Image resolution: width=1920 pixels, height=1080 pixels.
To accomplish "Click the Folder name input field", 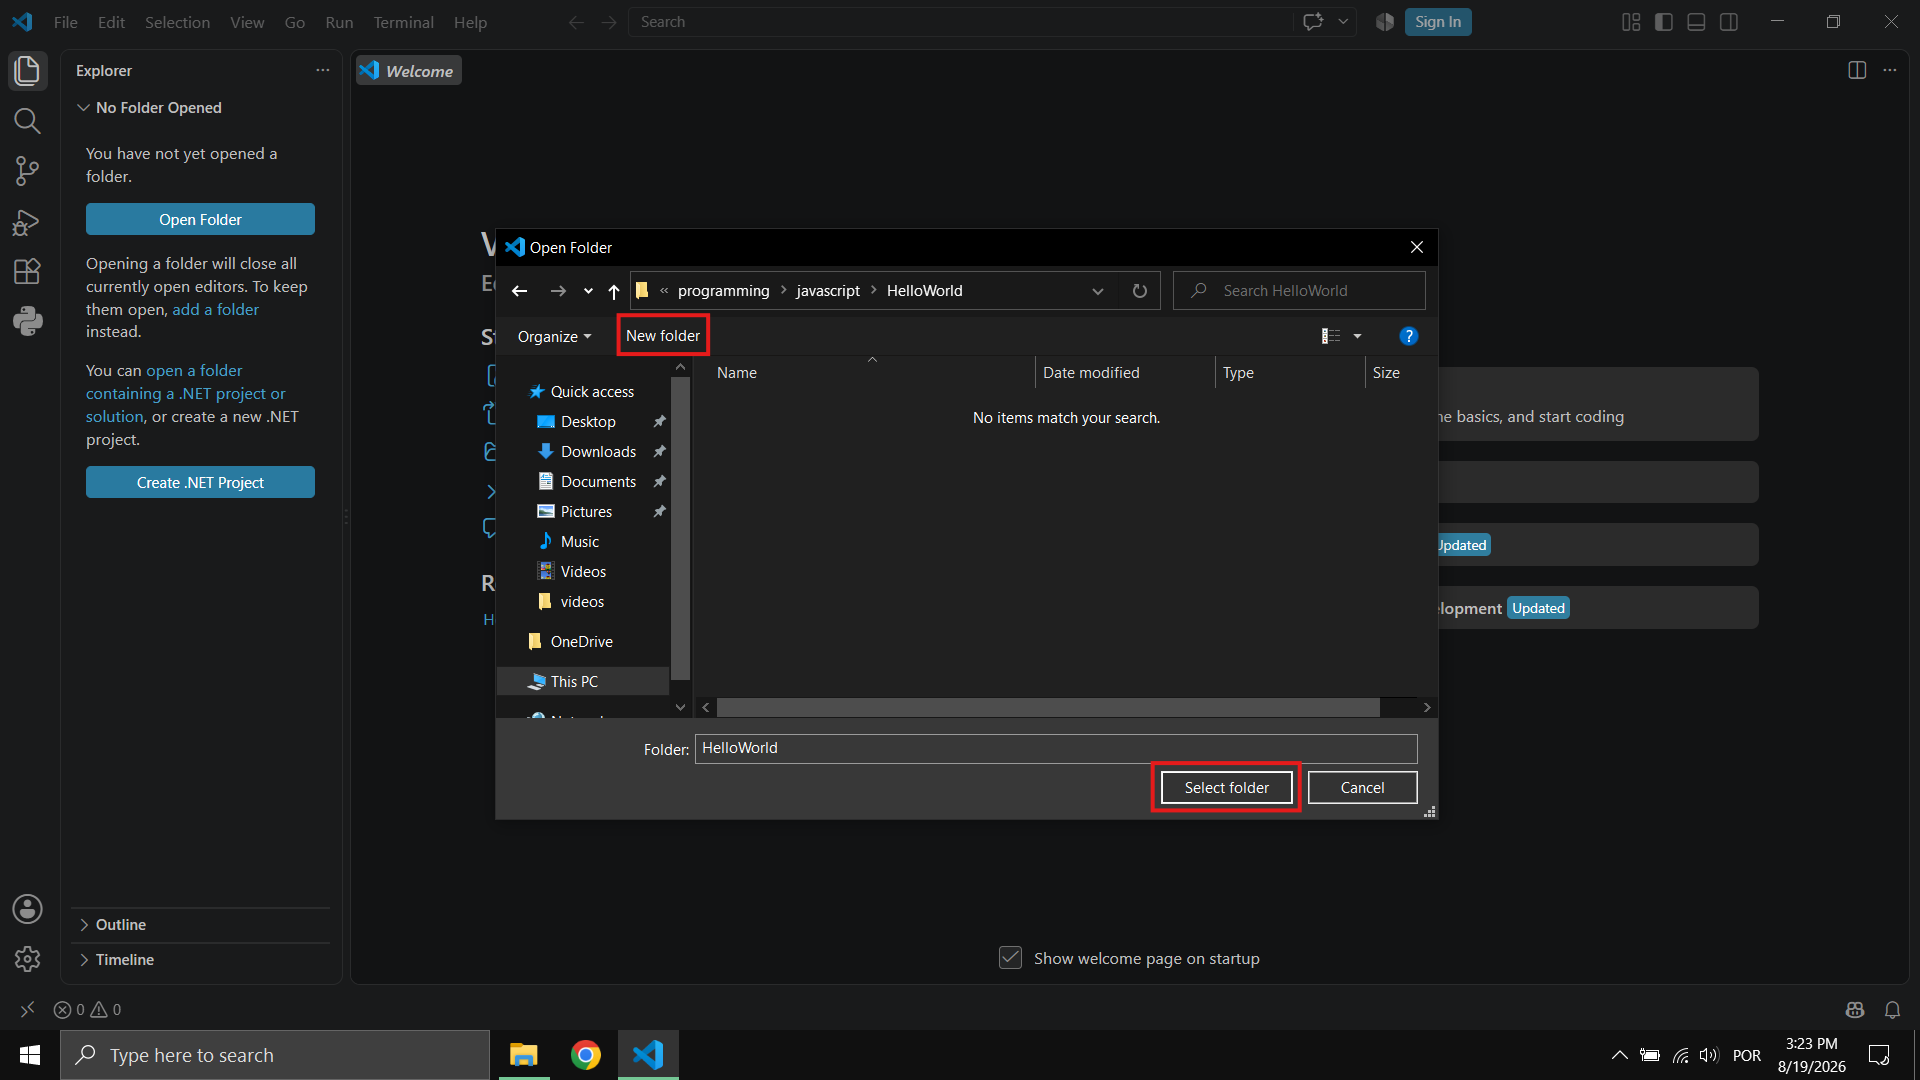I will point(1056,748).
